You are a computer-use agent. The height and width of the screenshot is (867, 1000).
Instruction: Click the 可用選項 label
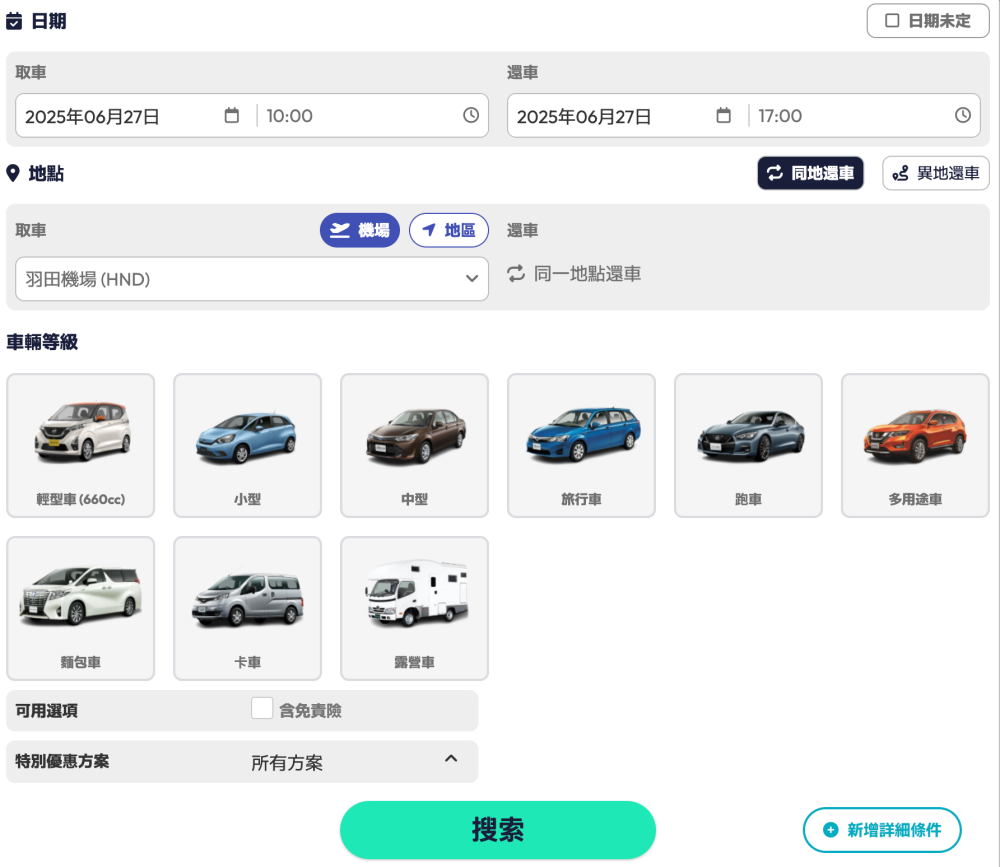[47, 710]
